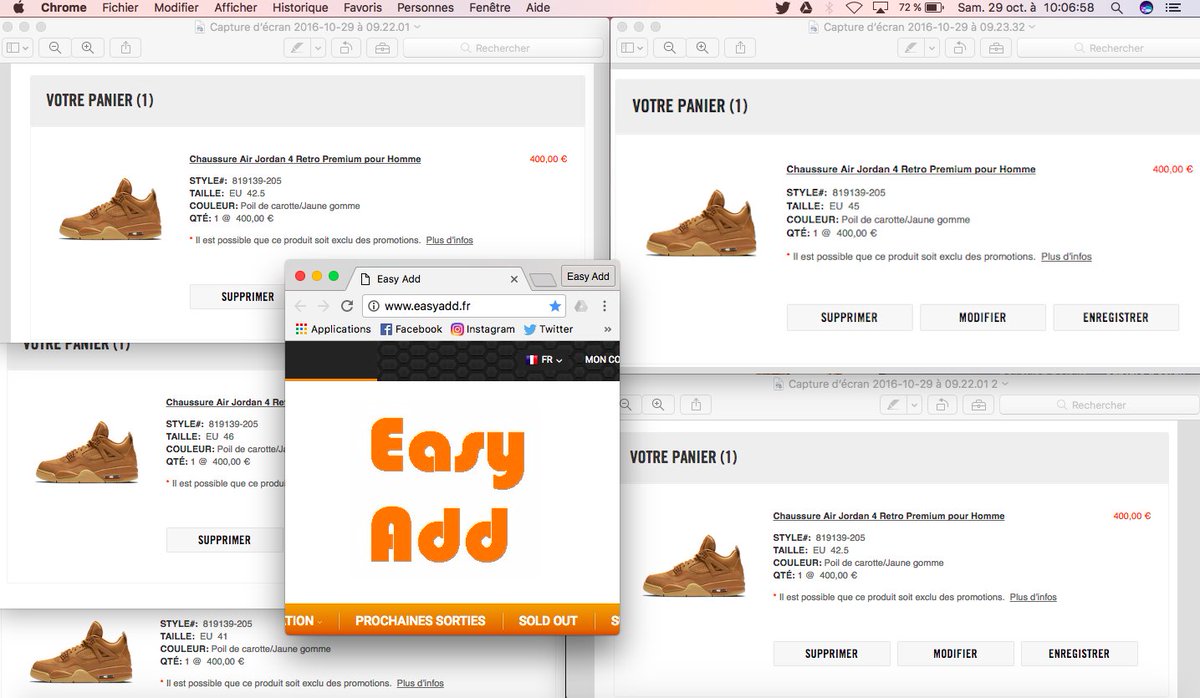Open Chrome's three-dot menu
Viewport: 1200px width, 698px height.
click(x=604, y=306)
